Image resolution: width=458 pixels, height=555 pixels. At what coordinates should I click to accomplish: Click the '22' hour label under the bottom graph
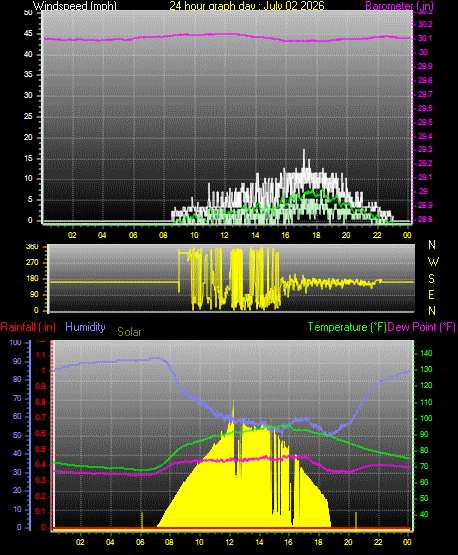378,542
